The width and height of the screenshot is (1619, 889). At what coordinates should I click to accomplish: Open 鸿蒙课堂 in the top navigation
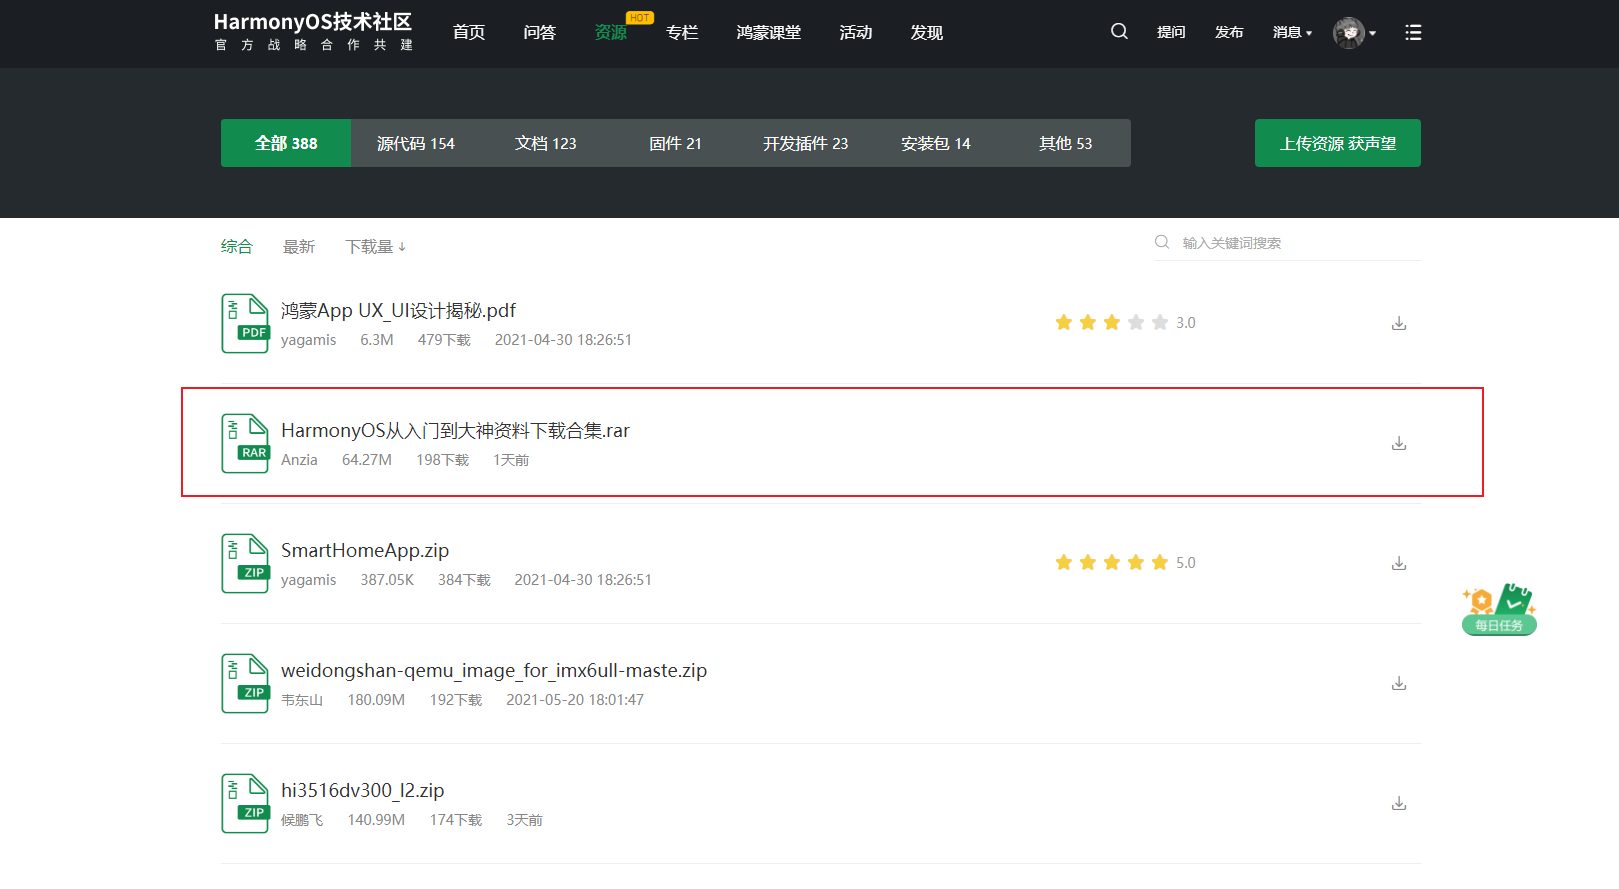point(769,32)
